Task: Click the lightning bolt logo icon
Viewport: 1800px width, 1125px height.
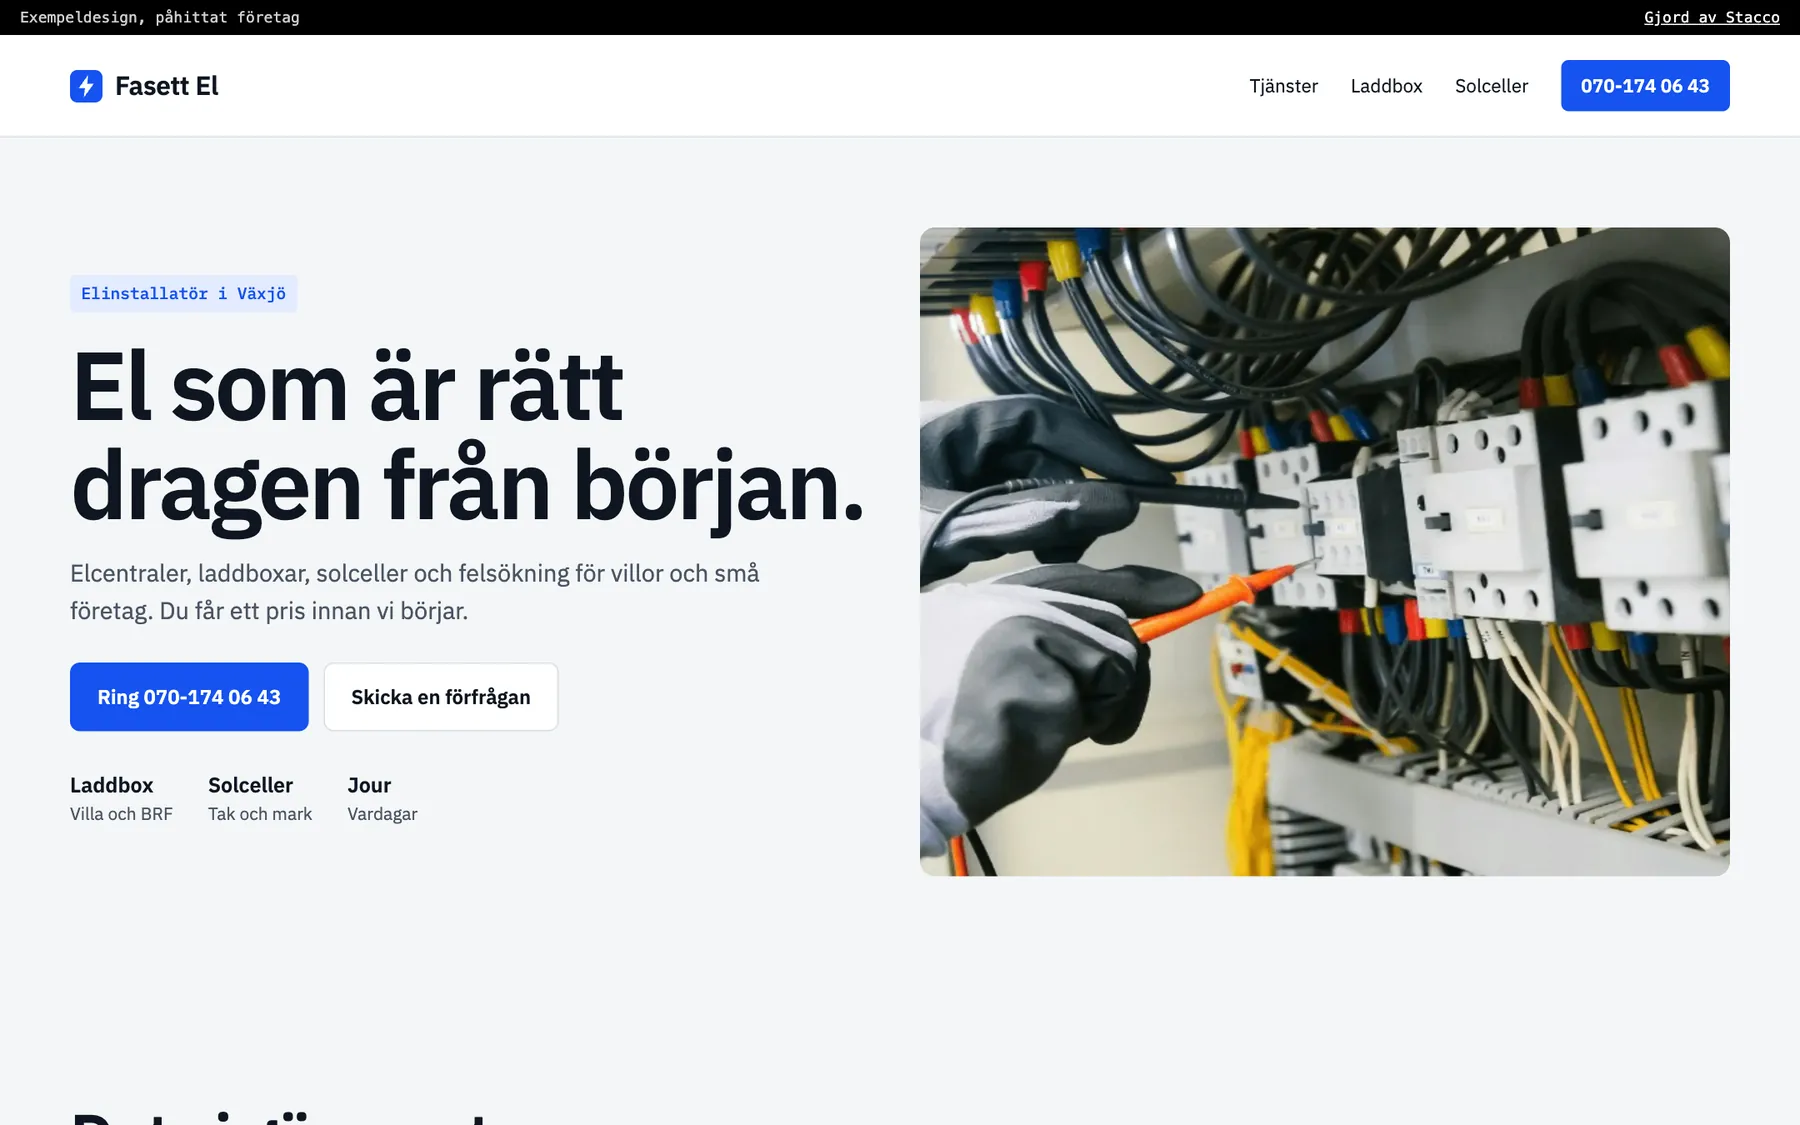Action: point(86,86)
